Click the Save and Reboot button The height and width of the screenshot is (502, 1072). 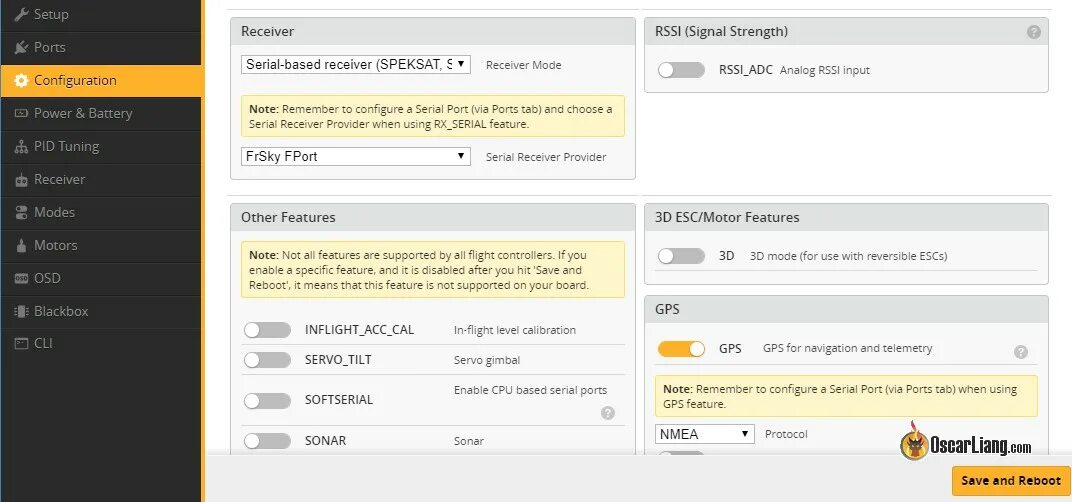pyautogui.click(x=1010, y=480)
